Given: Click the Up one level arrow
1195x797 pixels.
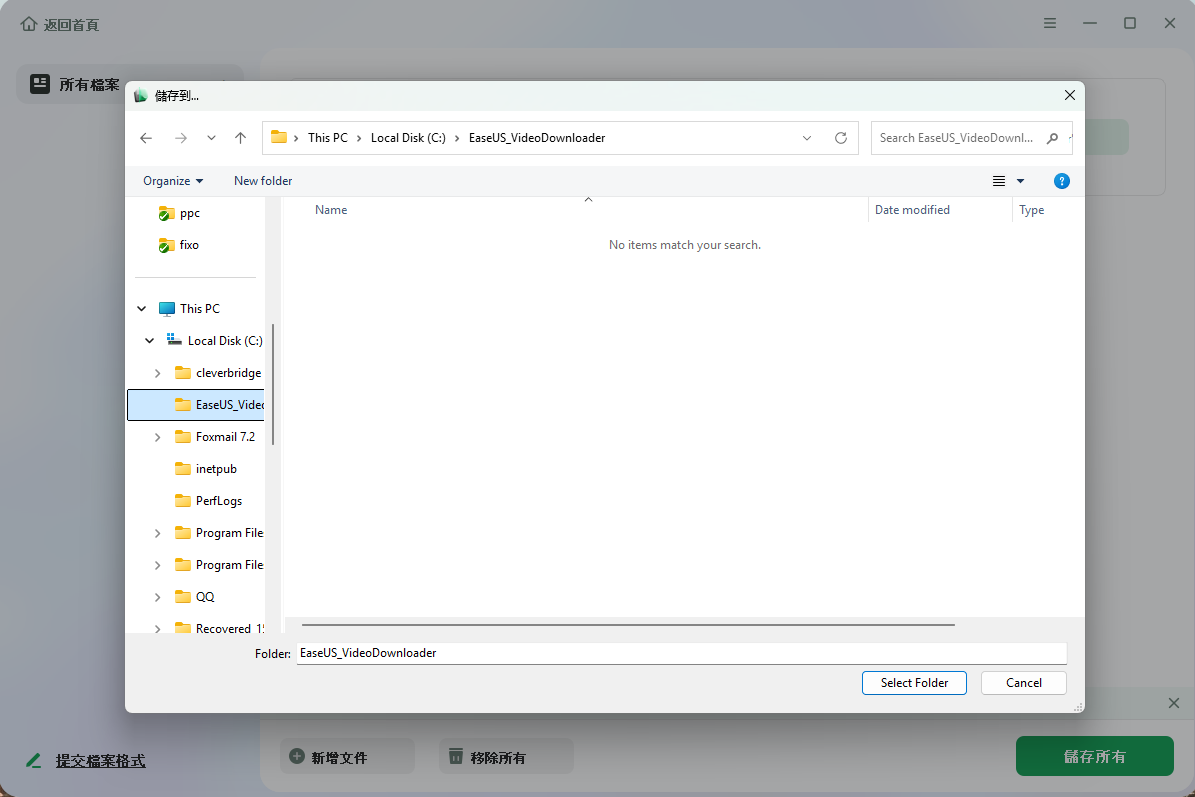Looking at the screenshot, I should [240, 138].
